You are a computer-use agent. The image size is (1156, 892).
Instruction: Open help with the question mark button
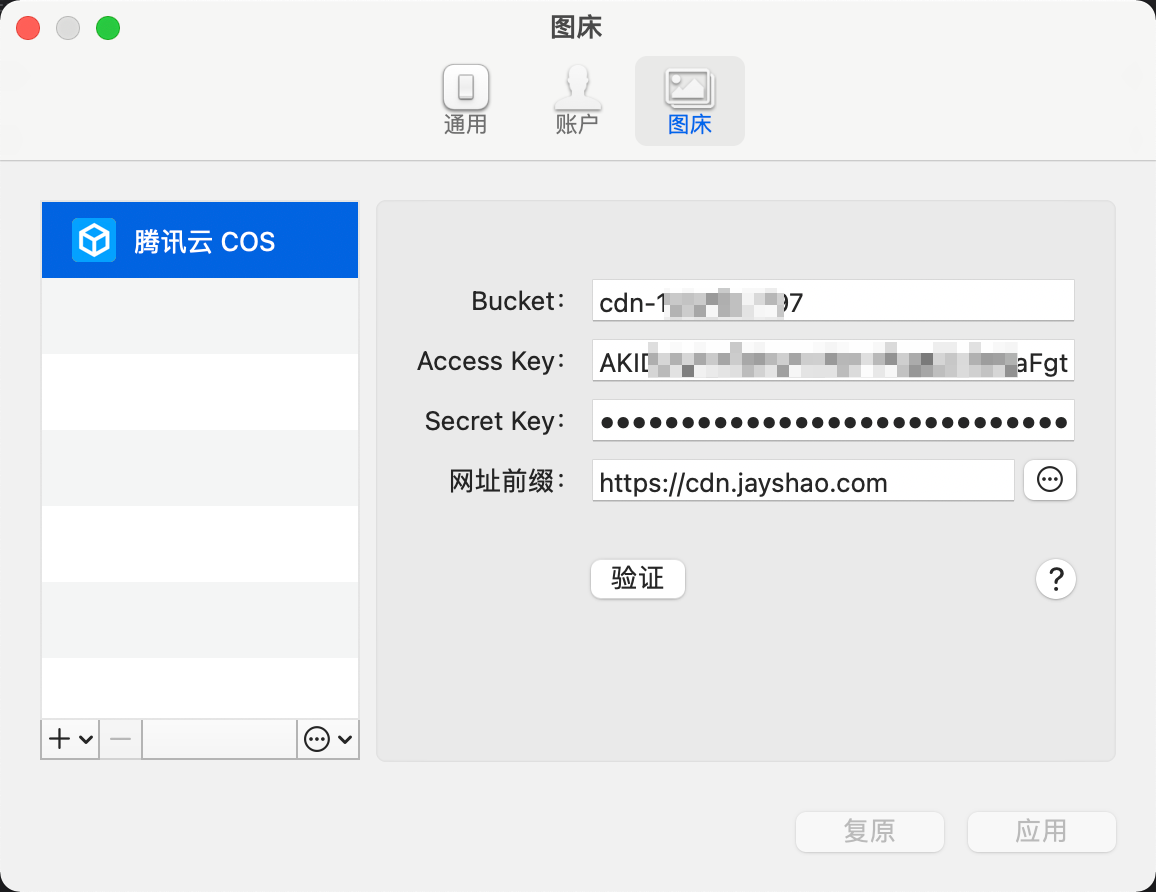click(x=1055, y=579)
